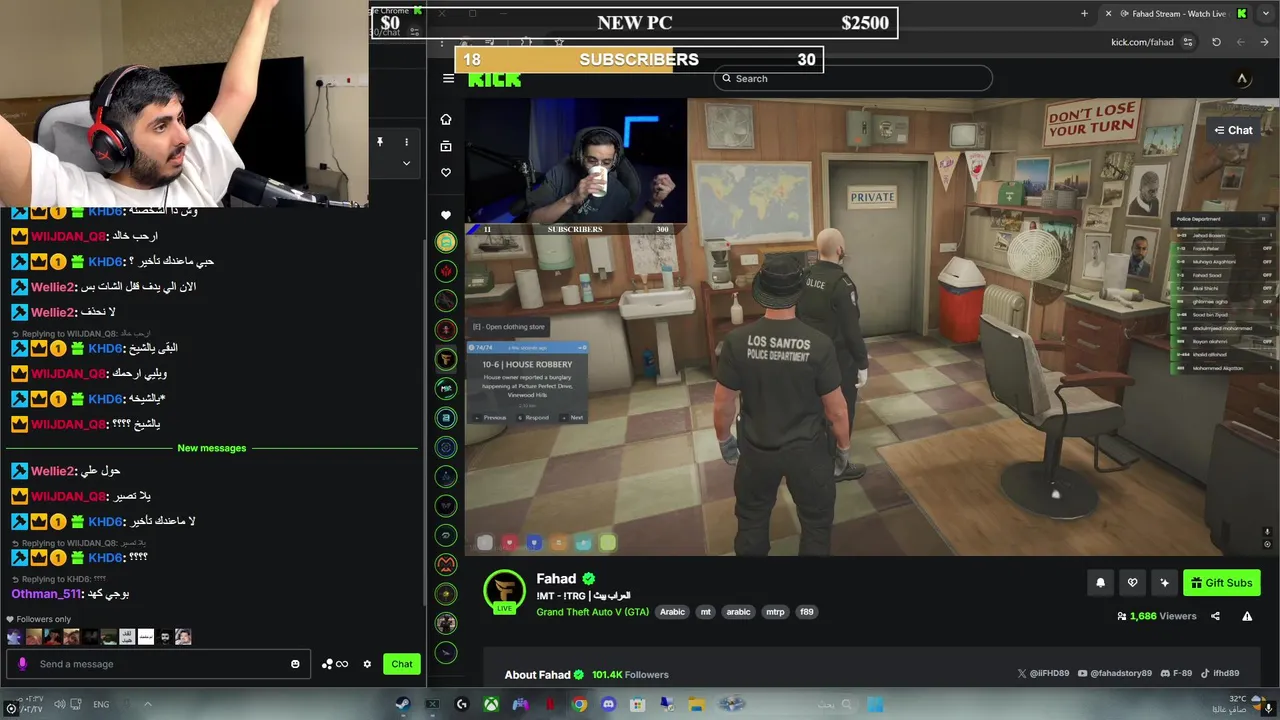
Task: Go to Kick Home in sidebar
Action: [x=446, y=119]
